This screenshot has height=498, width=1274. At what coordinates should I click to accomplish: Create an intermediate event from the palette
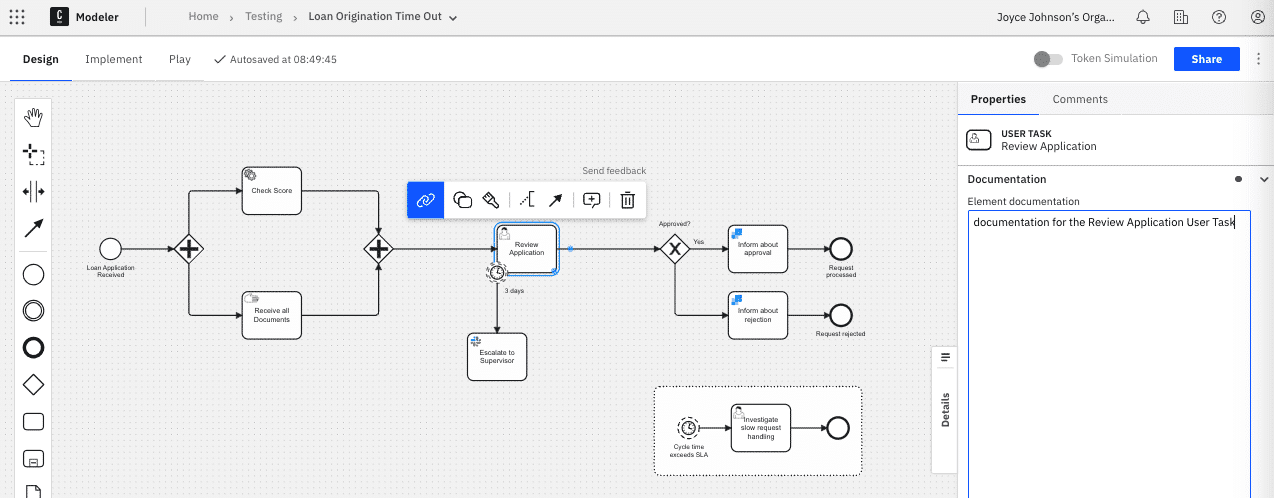[33, 311]
